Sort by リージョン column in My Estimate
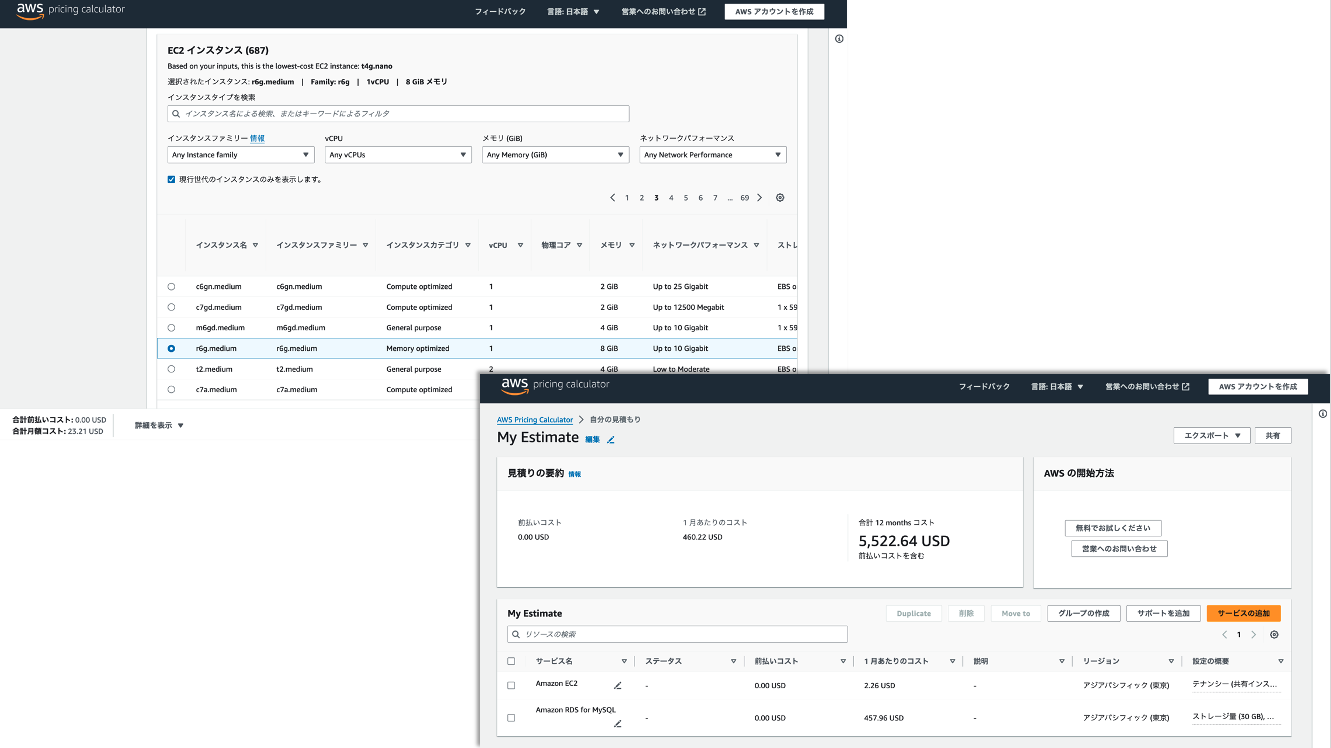1331x748 pixels. (x=1171, y=661)
